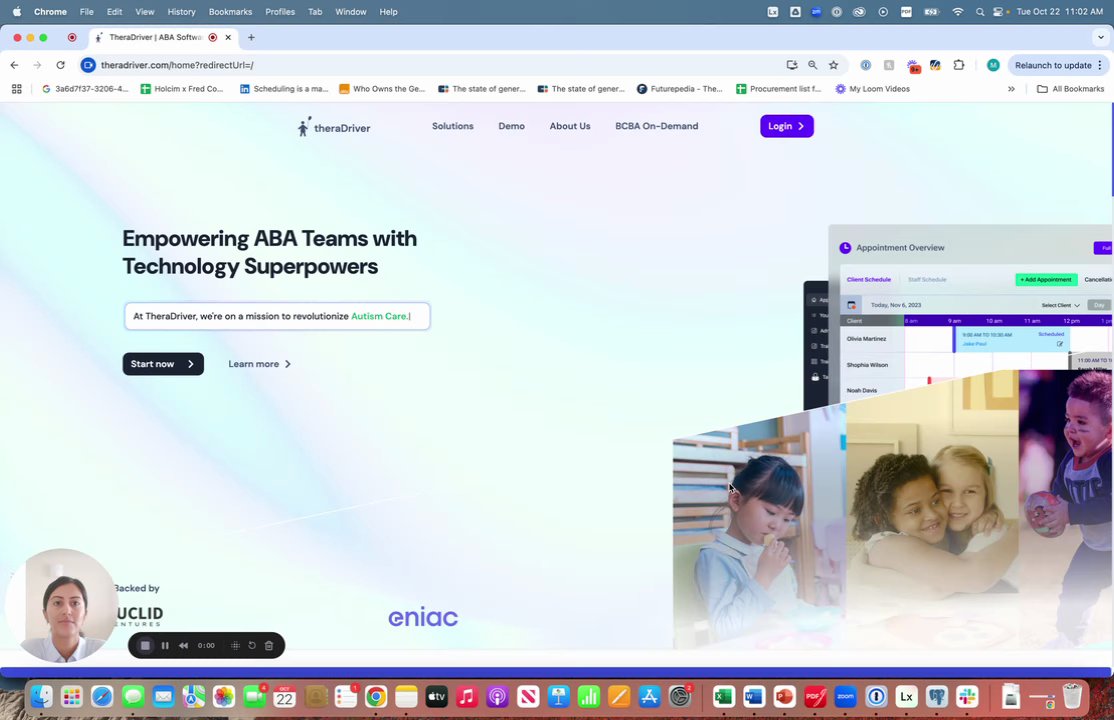
Task: Click the Wi-Fi icon in menu bar
Action: tap(958, 12)
